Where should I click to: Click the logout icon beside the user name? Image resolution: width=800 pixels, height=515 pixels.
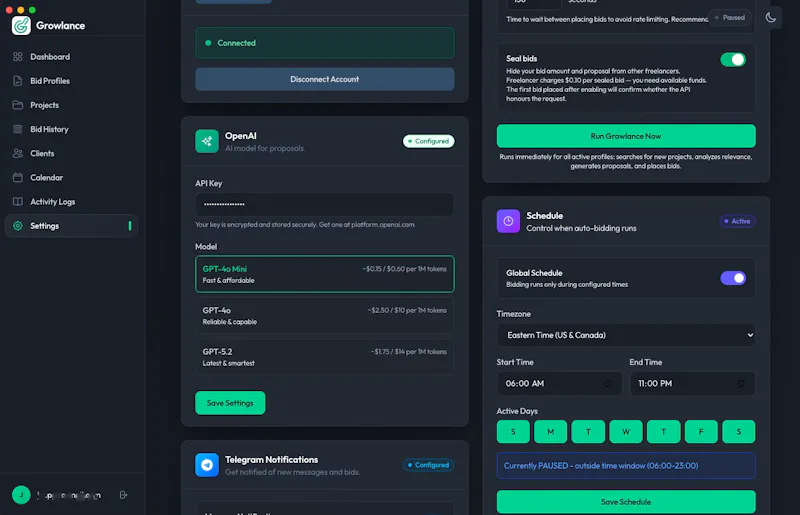pos(123,495)
